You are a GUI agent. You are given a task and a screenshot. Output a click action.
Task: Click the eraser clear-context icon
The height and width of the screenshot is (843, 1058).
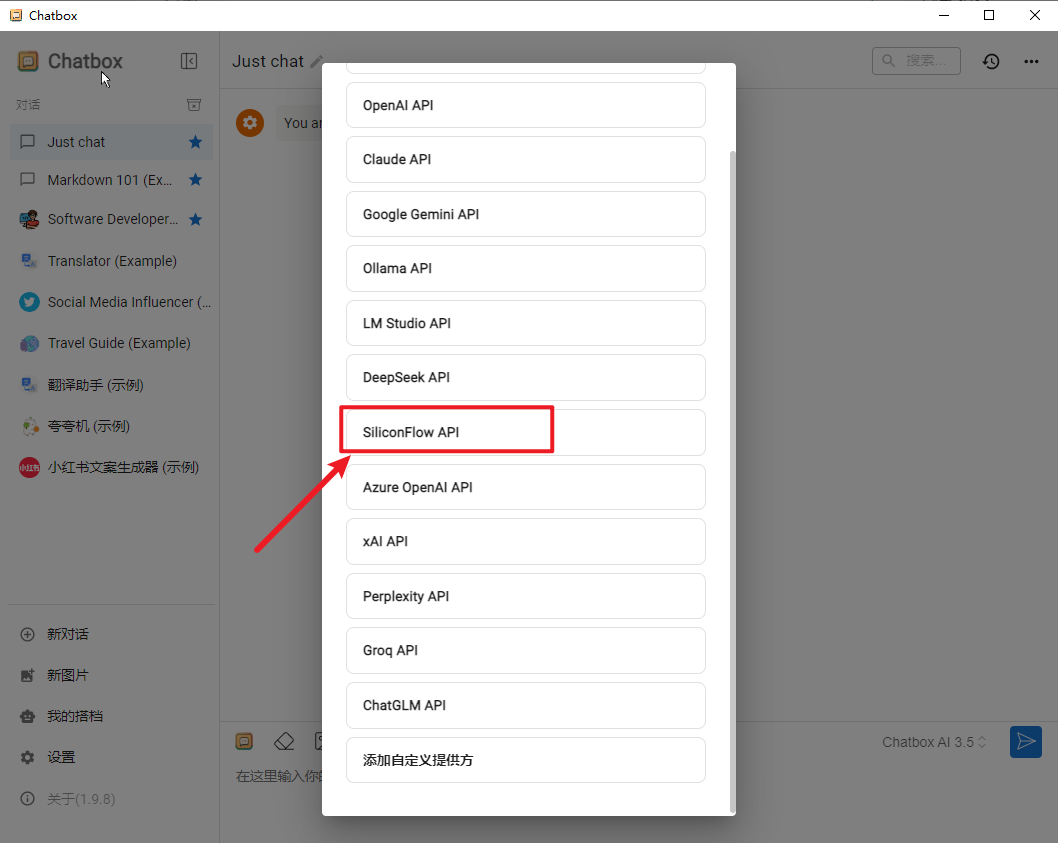click(x=284, y=742)
